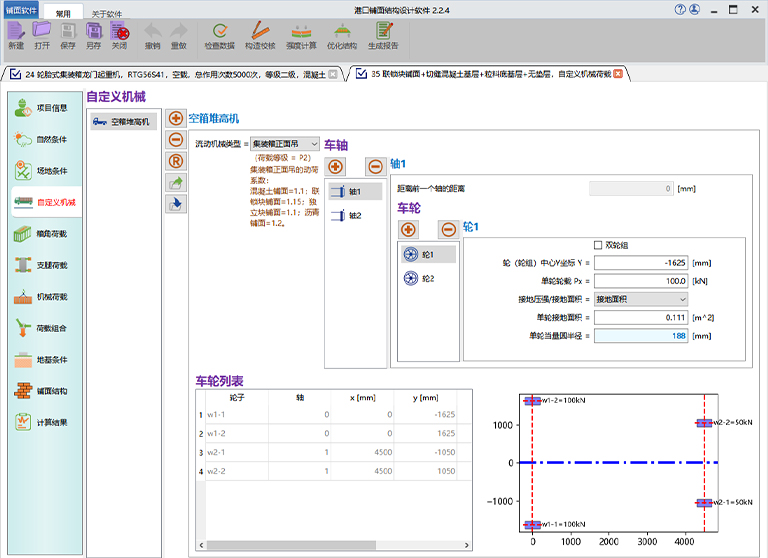Click the 单轮轮载 Px input field
The image size is (768, 558).
pyautogui.click(x=640, y=281)
